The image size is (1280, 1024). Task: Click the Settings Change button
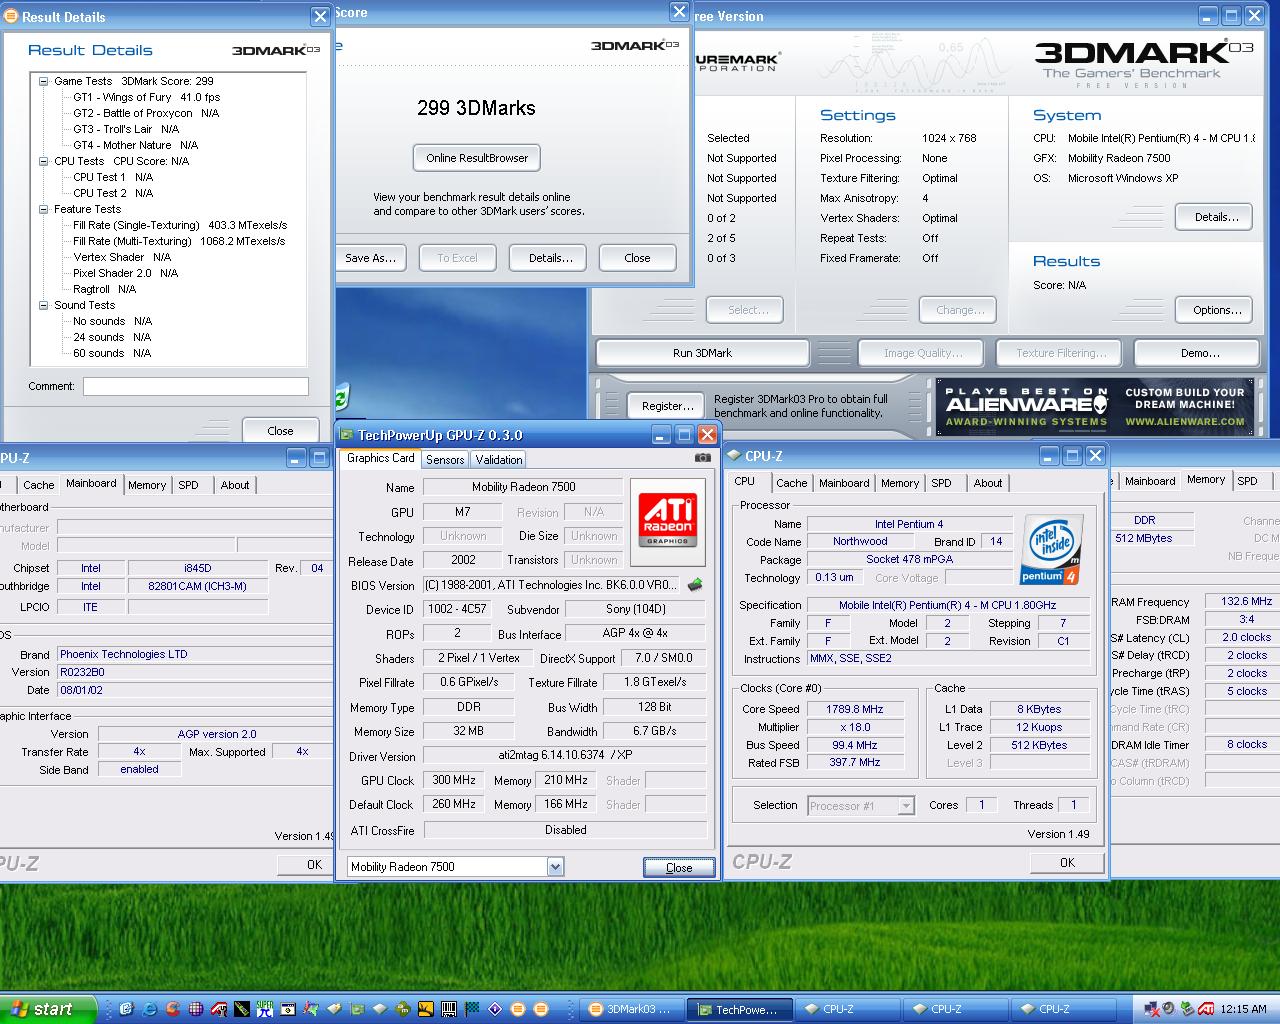click(x=959, y=310)
